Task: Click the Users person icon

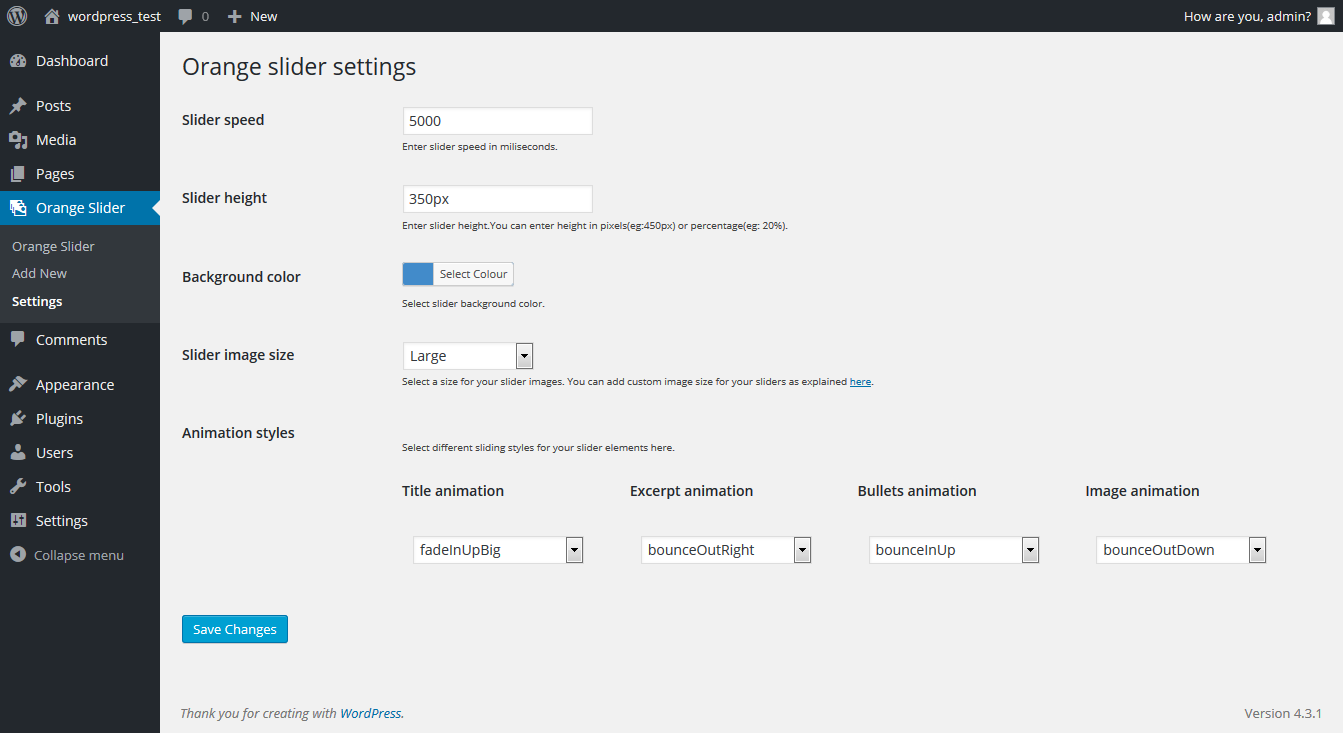Action: coord(18,453)
